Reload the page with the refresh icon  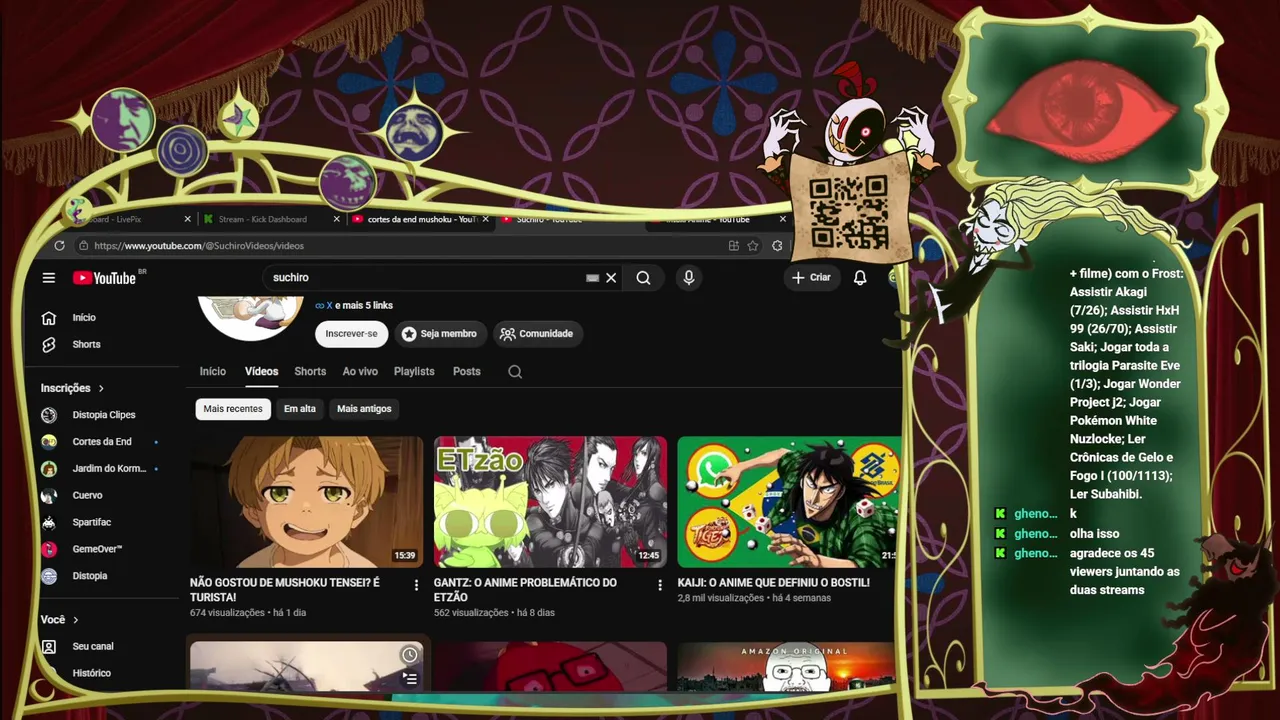[x=60, y=246]
